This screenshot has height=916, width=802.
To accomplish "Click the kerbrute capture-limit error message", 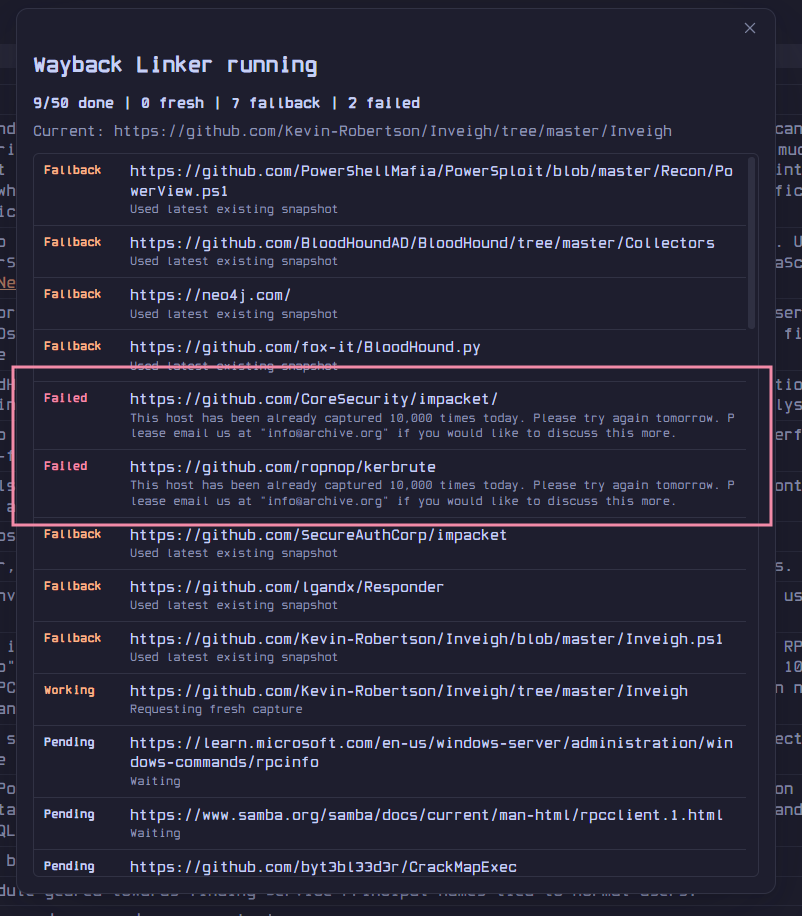I will pos(432,493).
